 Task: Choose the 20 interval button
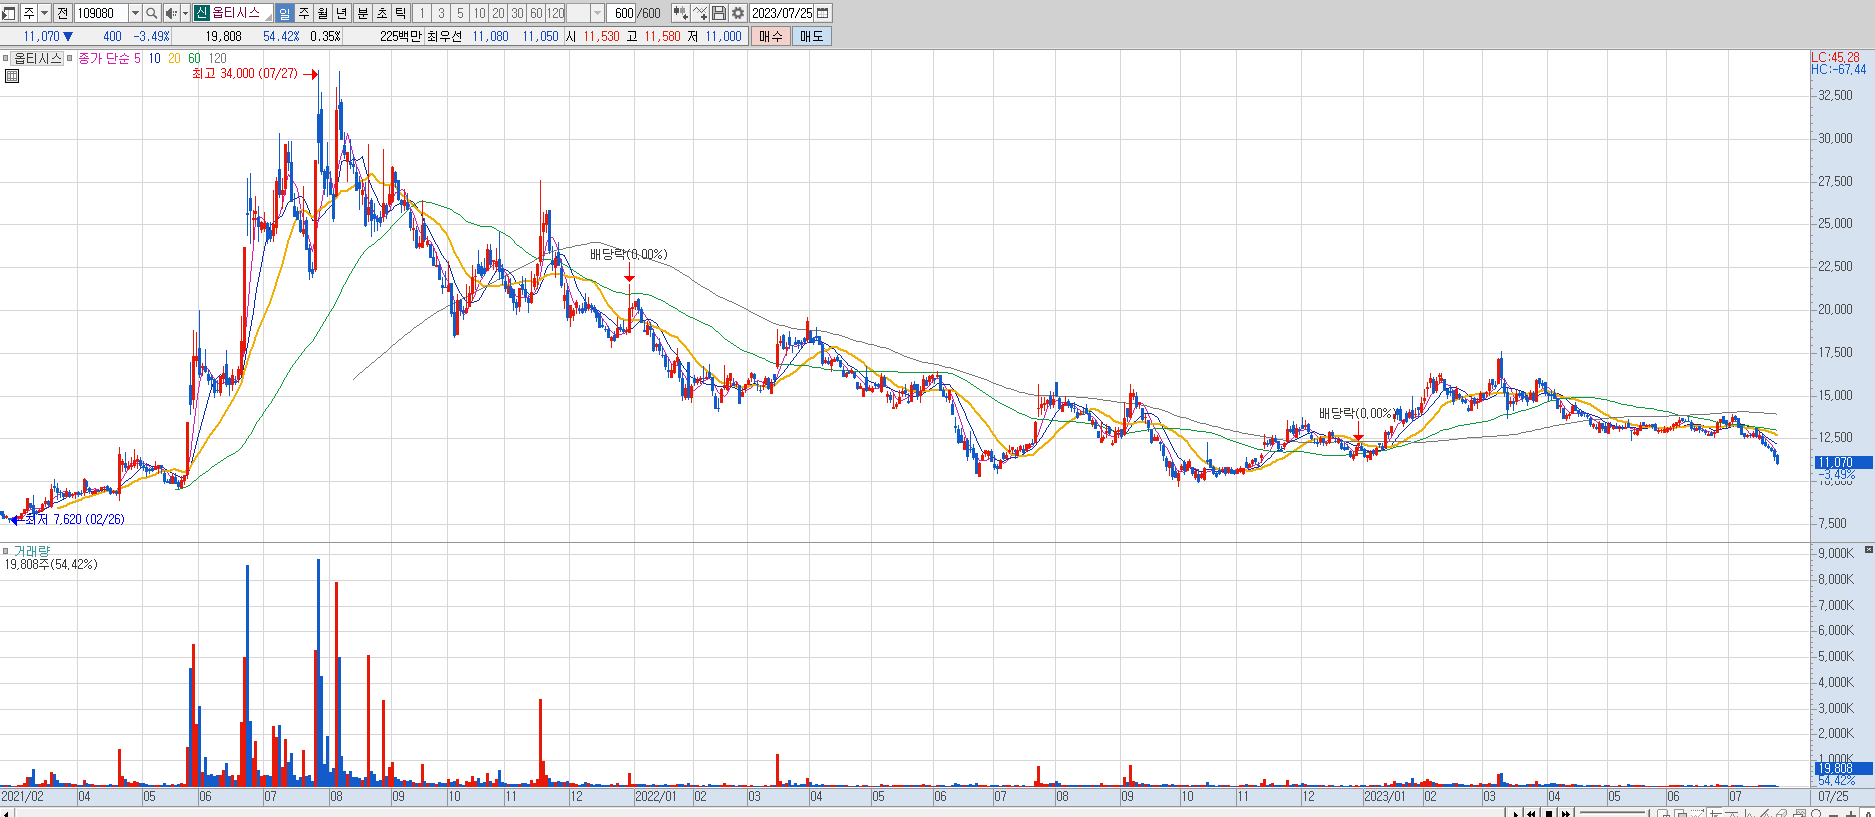point(498,13)
